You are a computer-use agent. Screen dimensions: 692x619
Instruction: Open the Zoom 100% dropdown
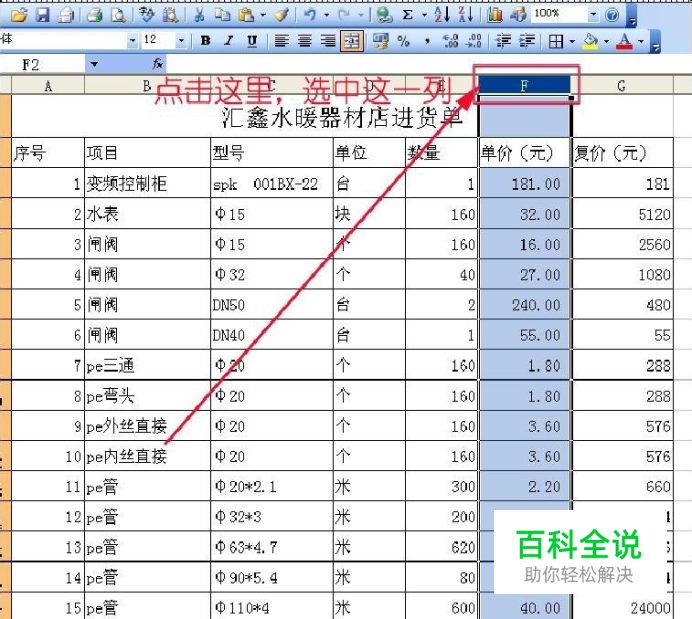[x=593, y=15]
